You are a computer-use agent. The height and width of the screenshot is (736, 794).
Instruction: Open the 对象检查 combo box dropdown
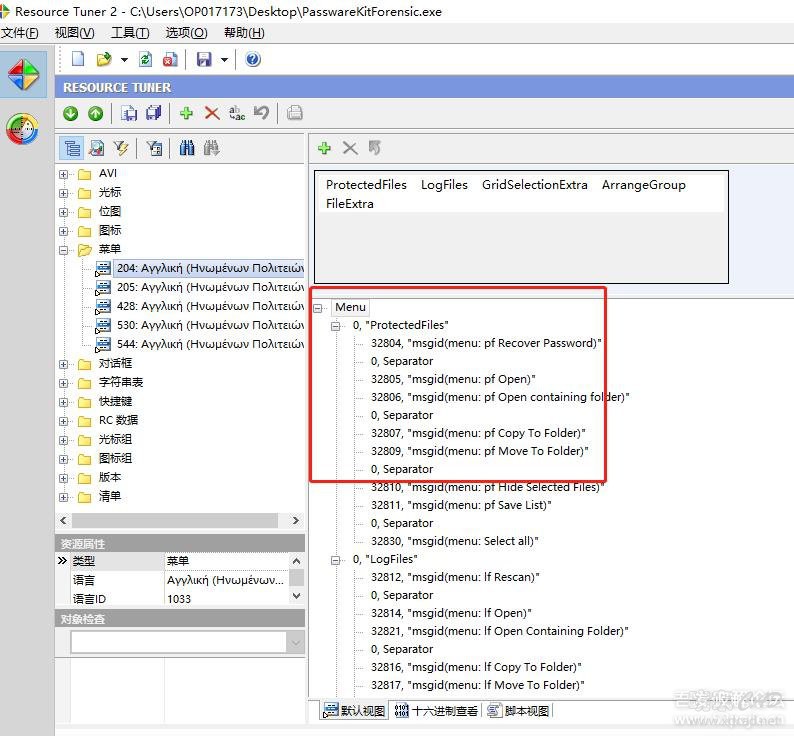point(295,643)
